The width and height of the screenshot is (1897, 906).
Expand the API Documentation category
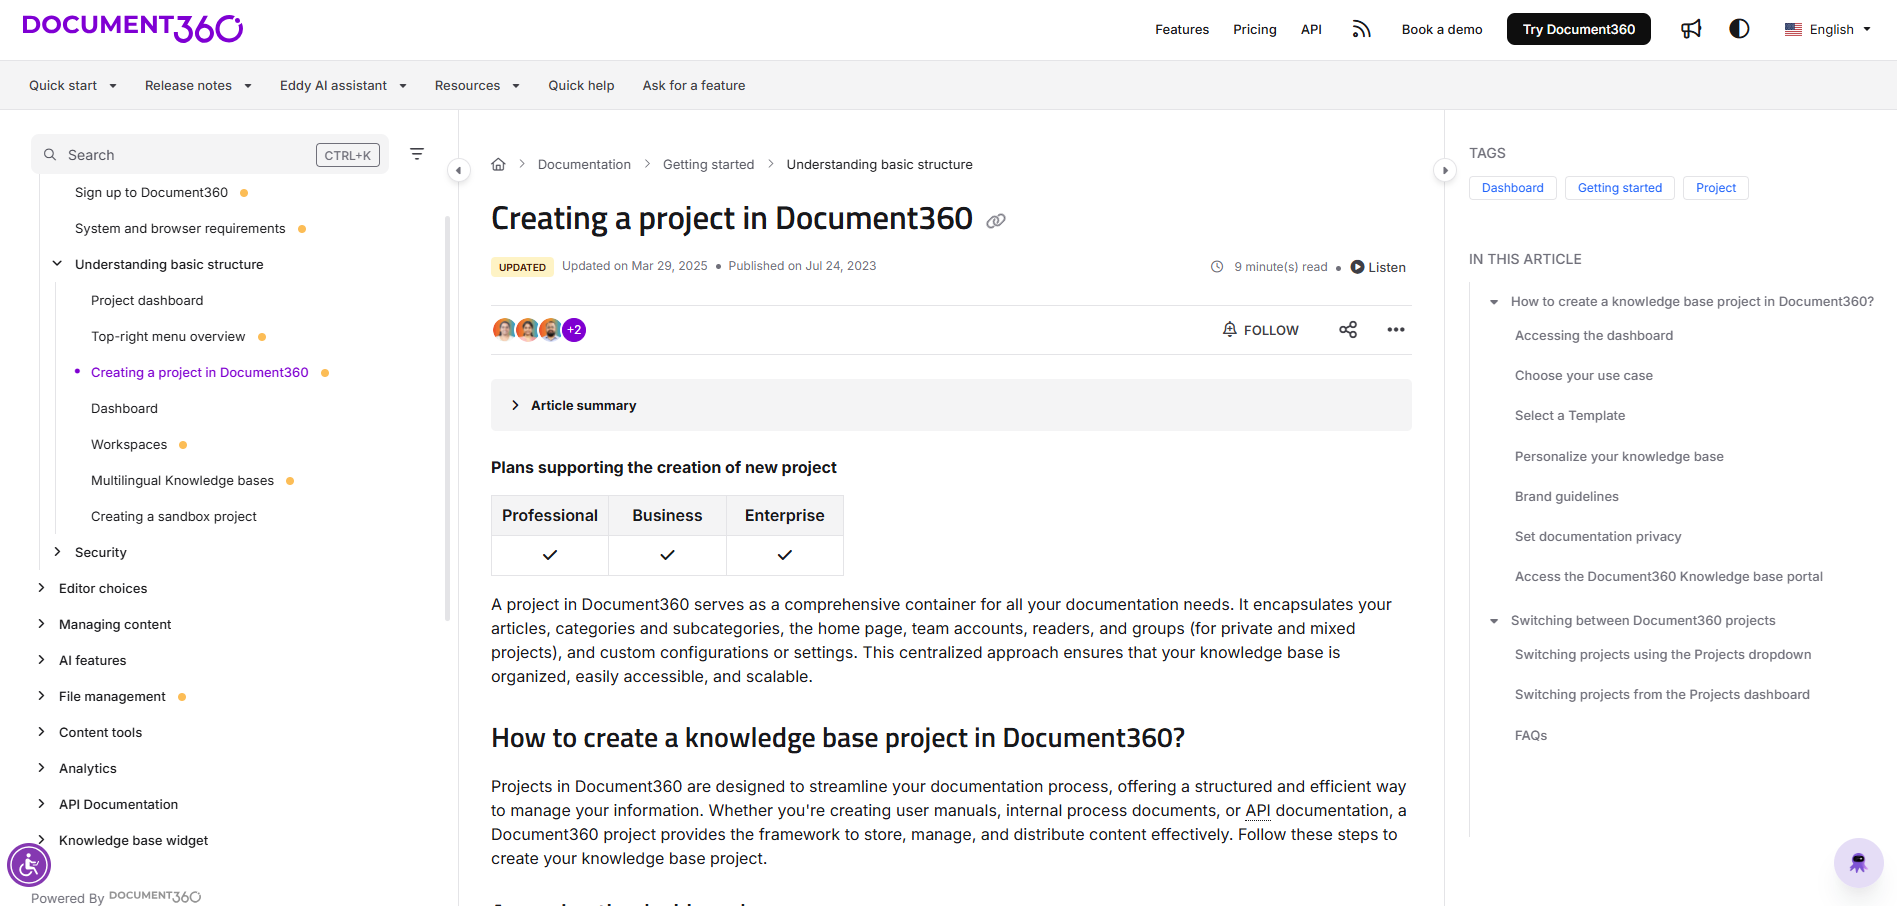41,804
